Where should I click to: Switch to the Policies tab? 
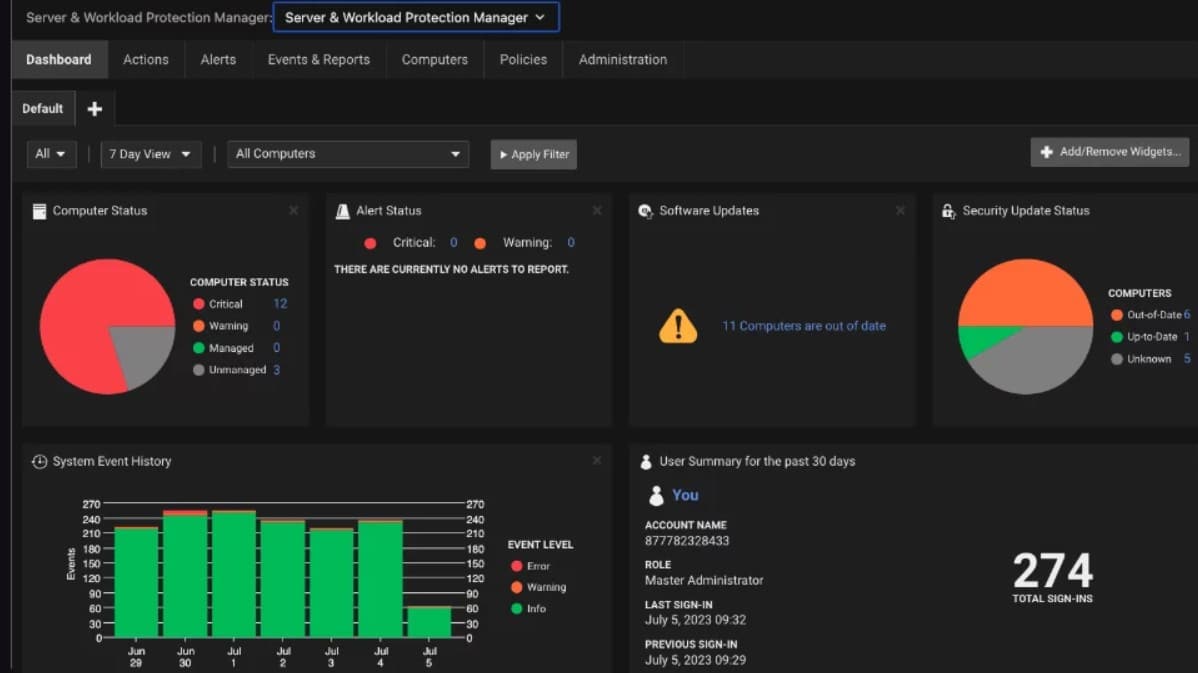click(522, 59)
